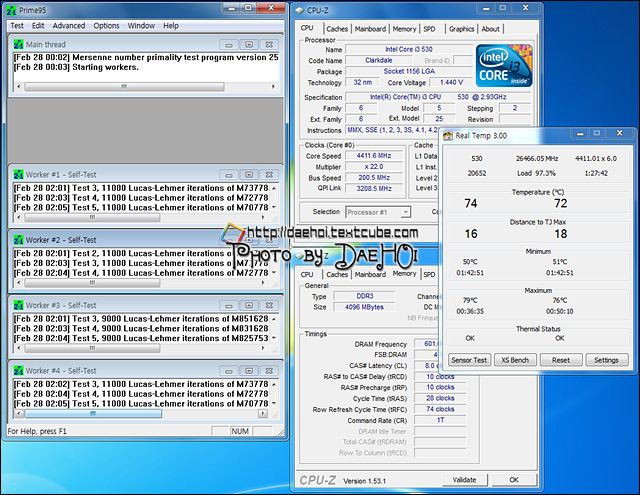Viewport: 640px width, 495px height.
Task: Click the Command Rate 1T value
Action: pos(440,420)
